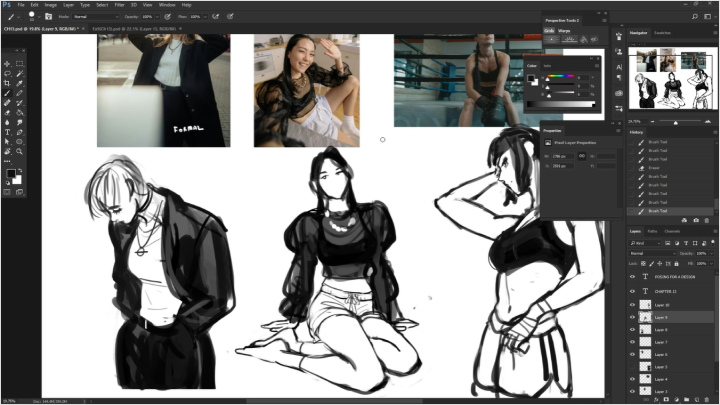
Task: Click the trash icon in Layers panel
Action: (707, 399)
